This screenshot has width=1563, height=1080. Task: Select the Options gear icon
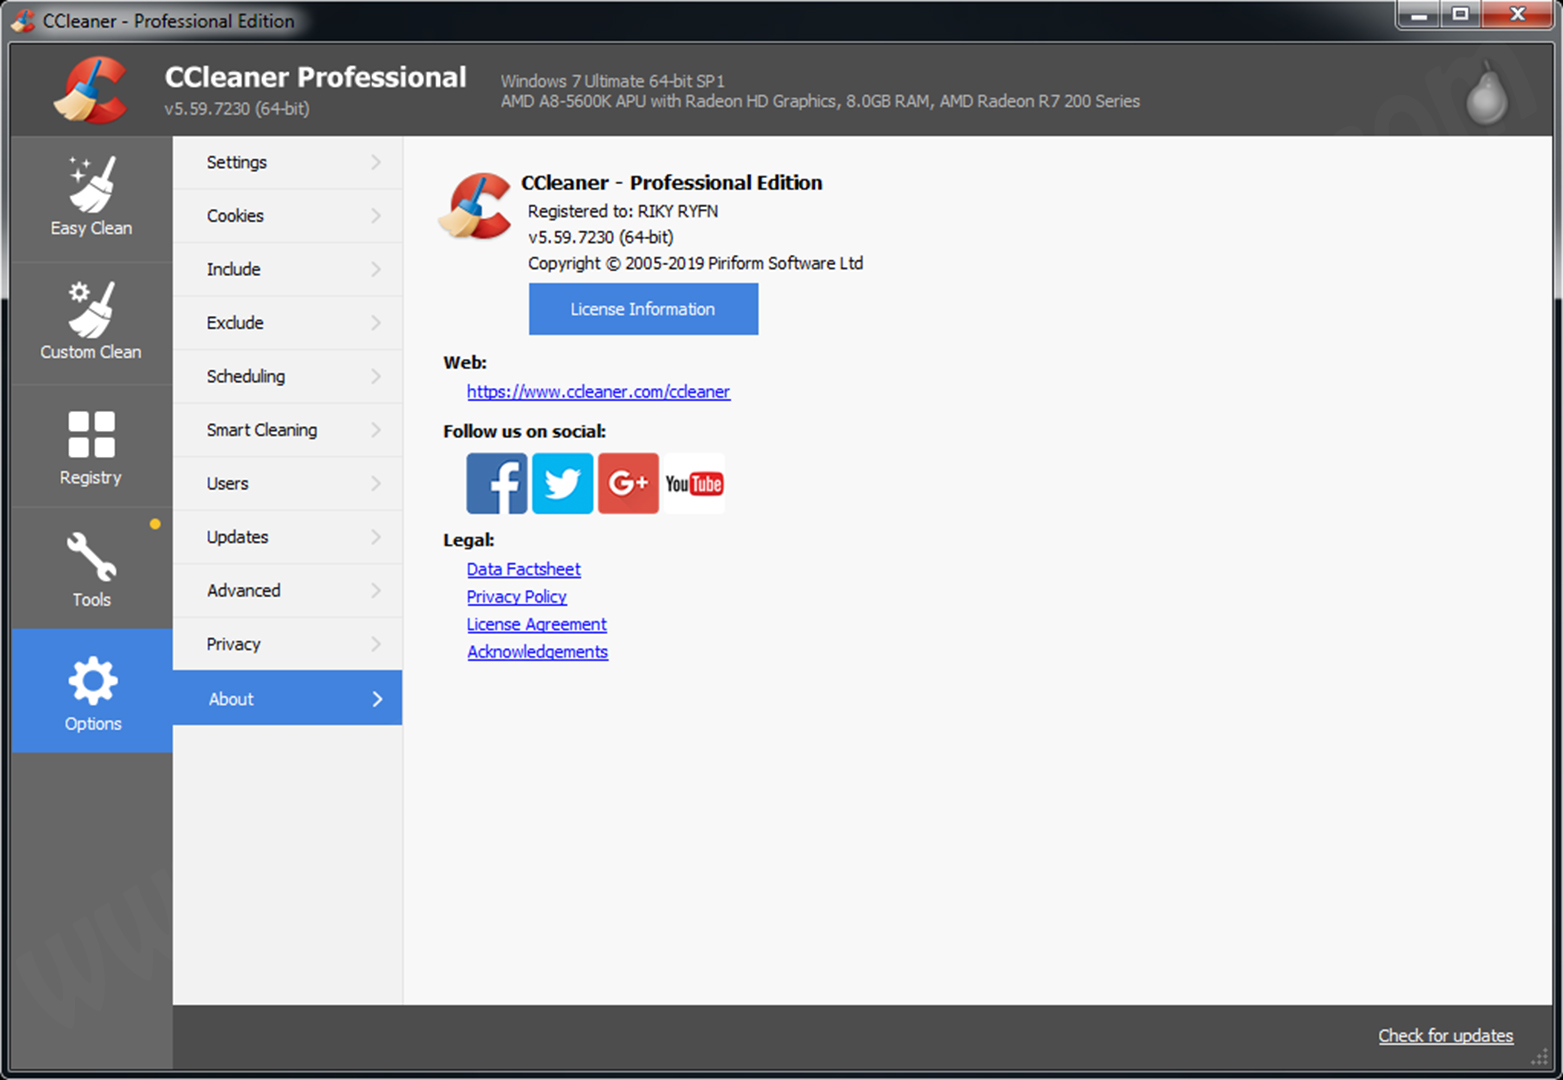[92, 682]
